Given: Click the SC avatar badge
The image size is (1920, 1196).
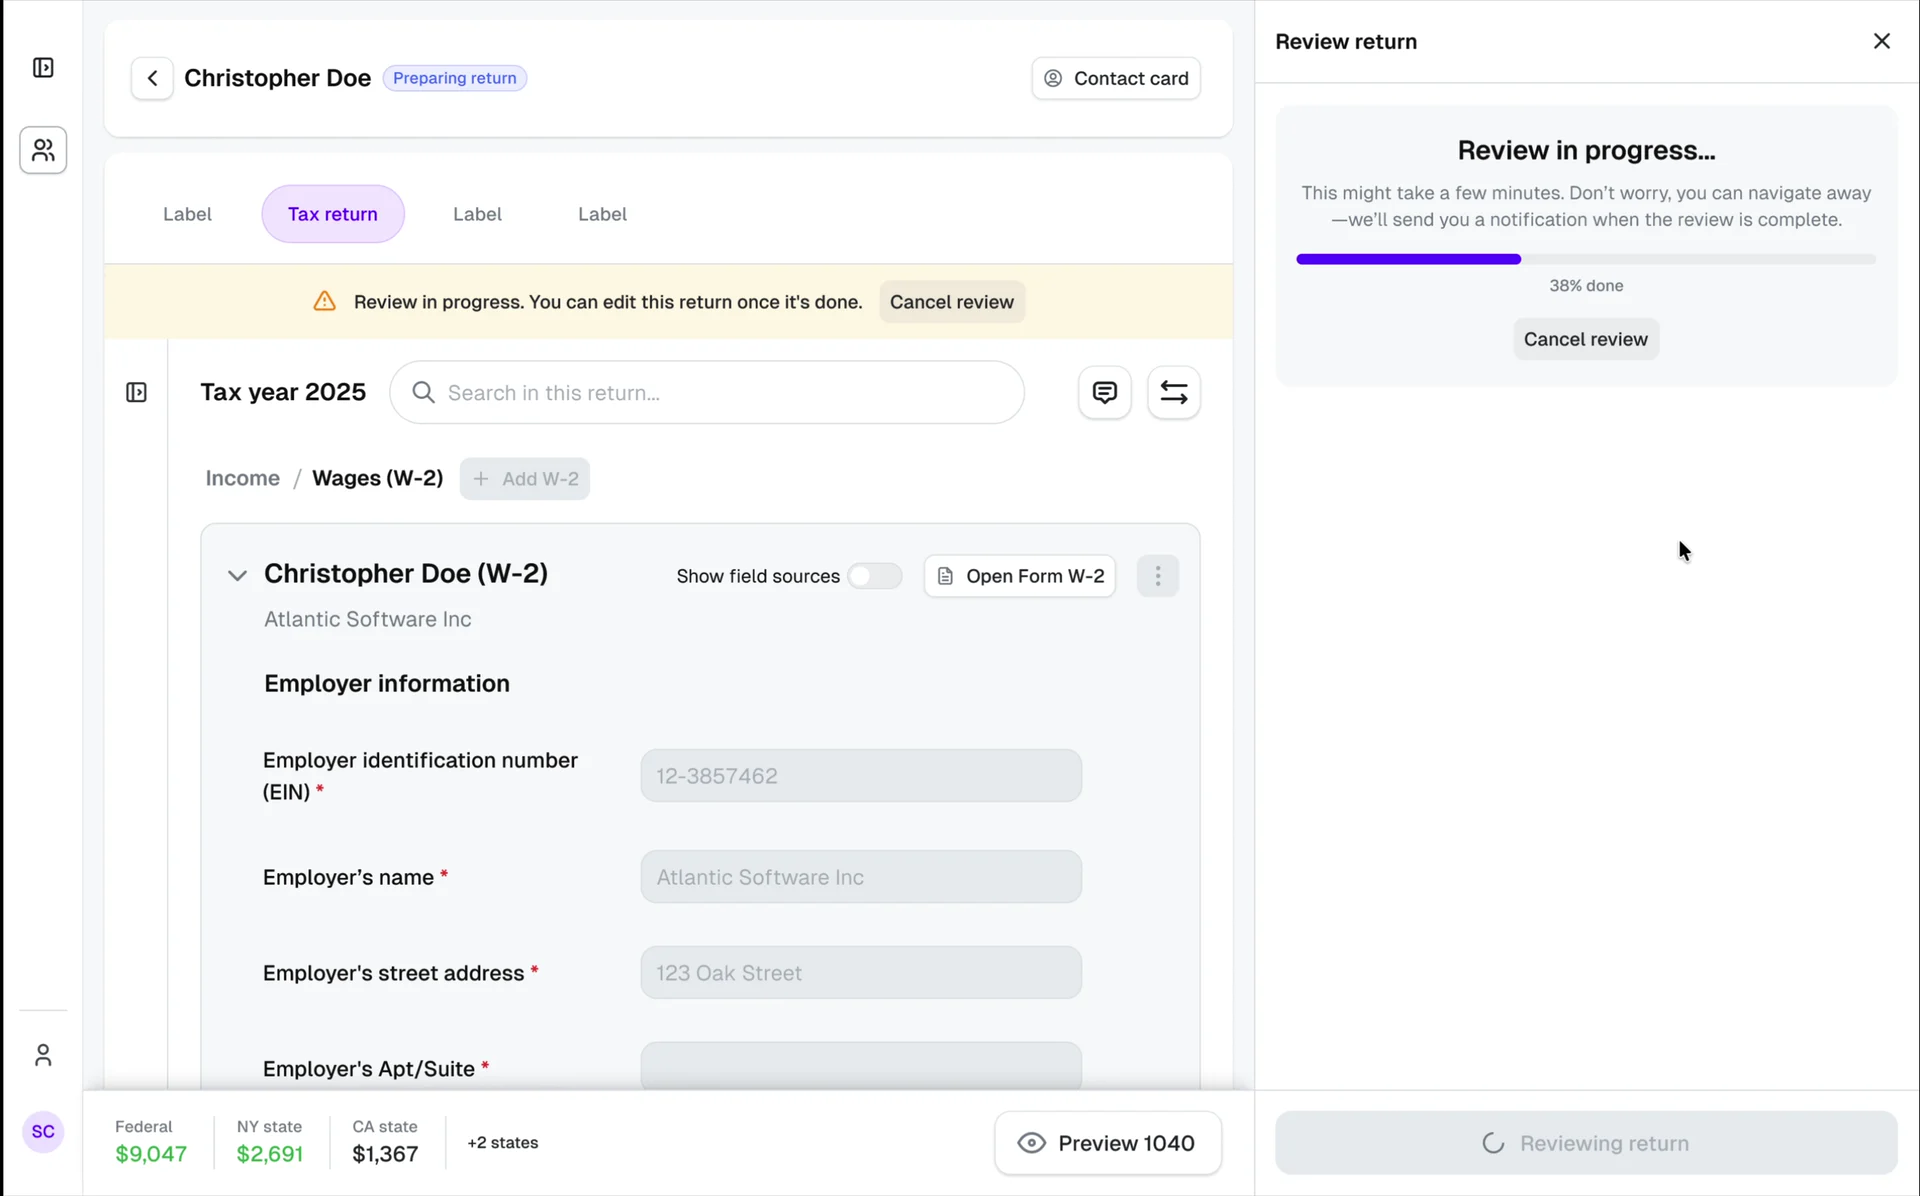Looking at the screenshot, I should click(43, 1132).
